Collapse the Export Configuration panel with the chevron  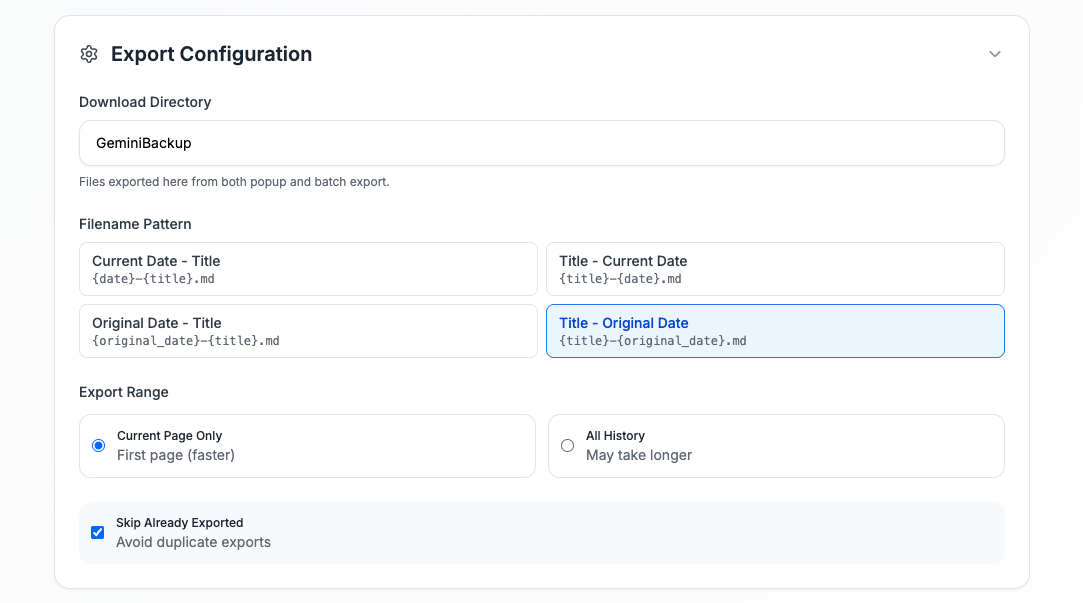(x=994, y=54)
